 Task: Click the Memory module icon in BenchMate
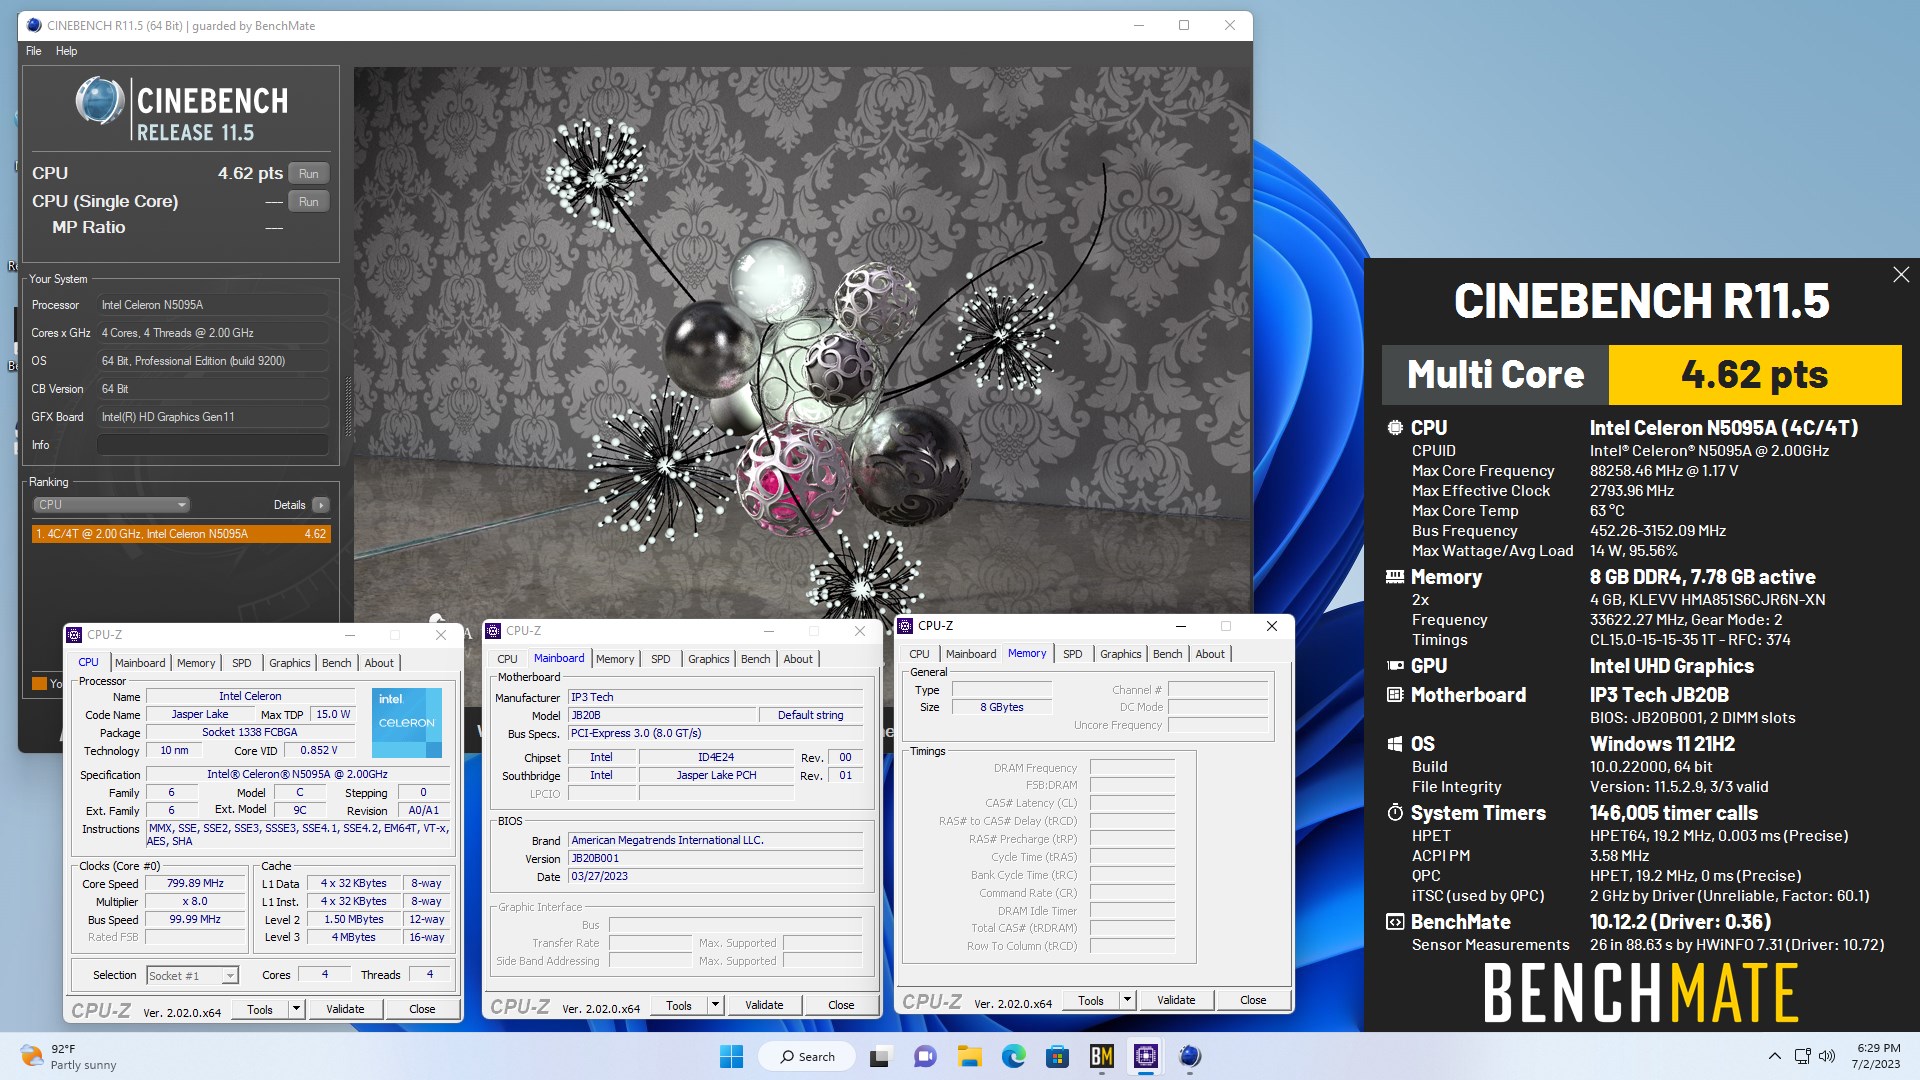1395,577
